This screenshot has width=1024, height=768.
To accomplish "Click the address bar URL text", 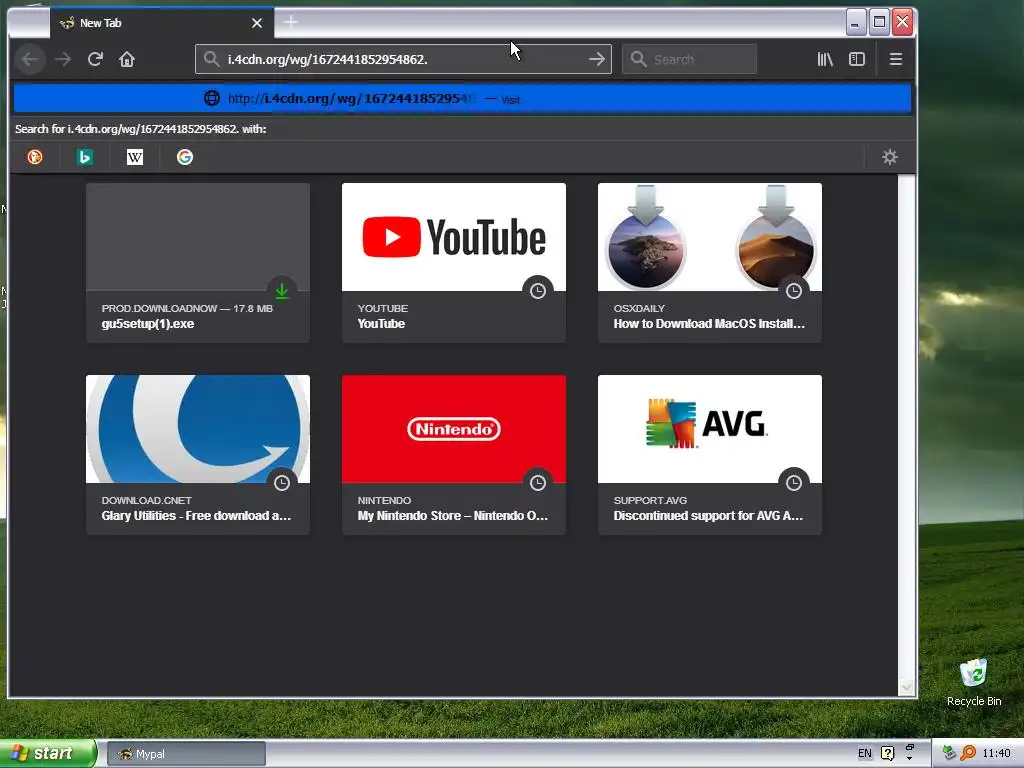I will 327,59.
